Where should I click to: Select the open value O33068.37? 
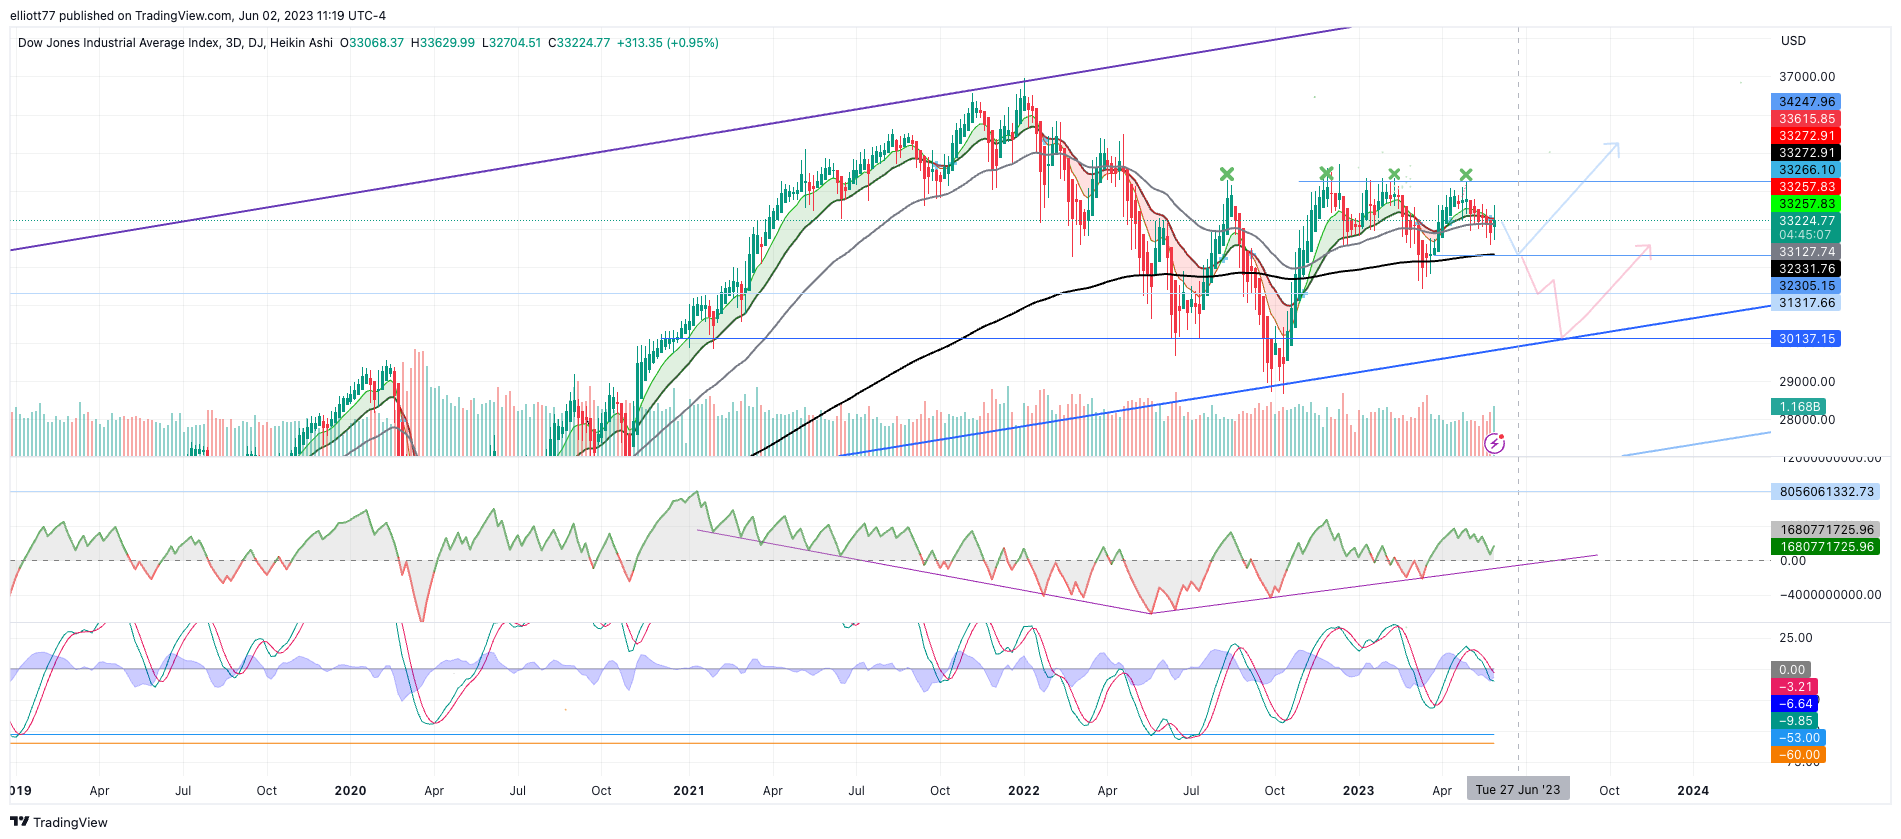pos(372,43)
